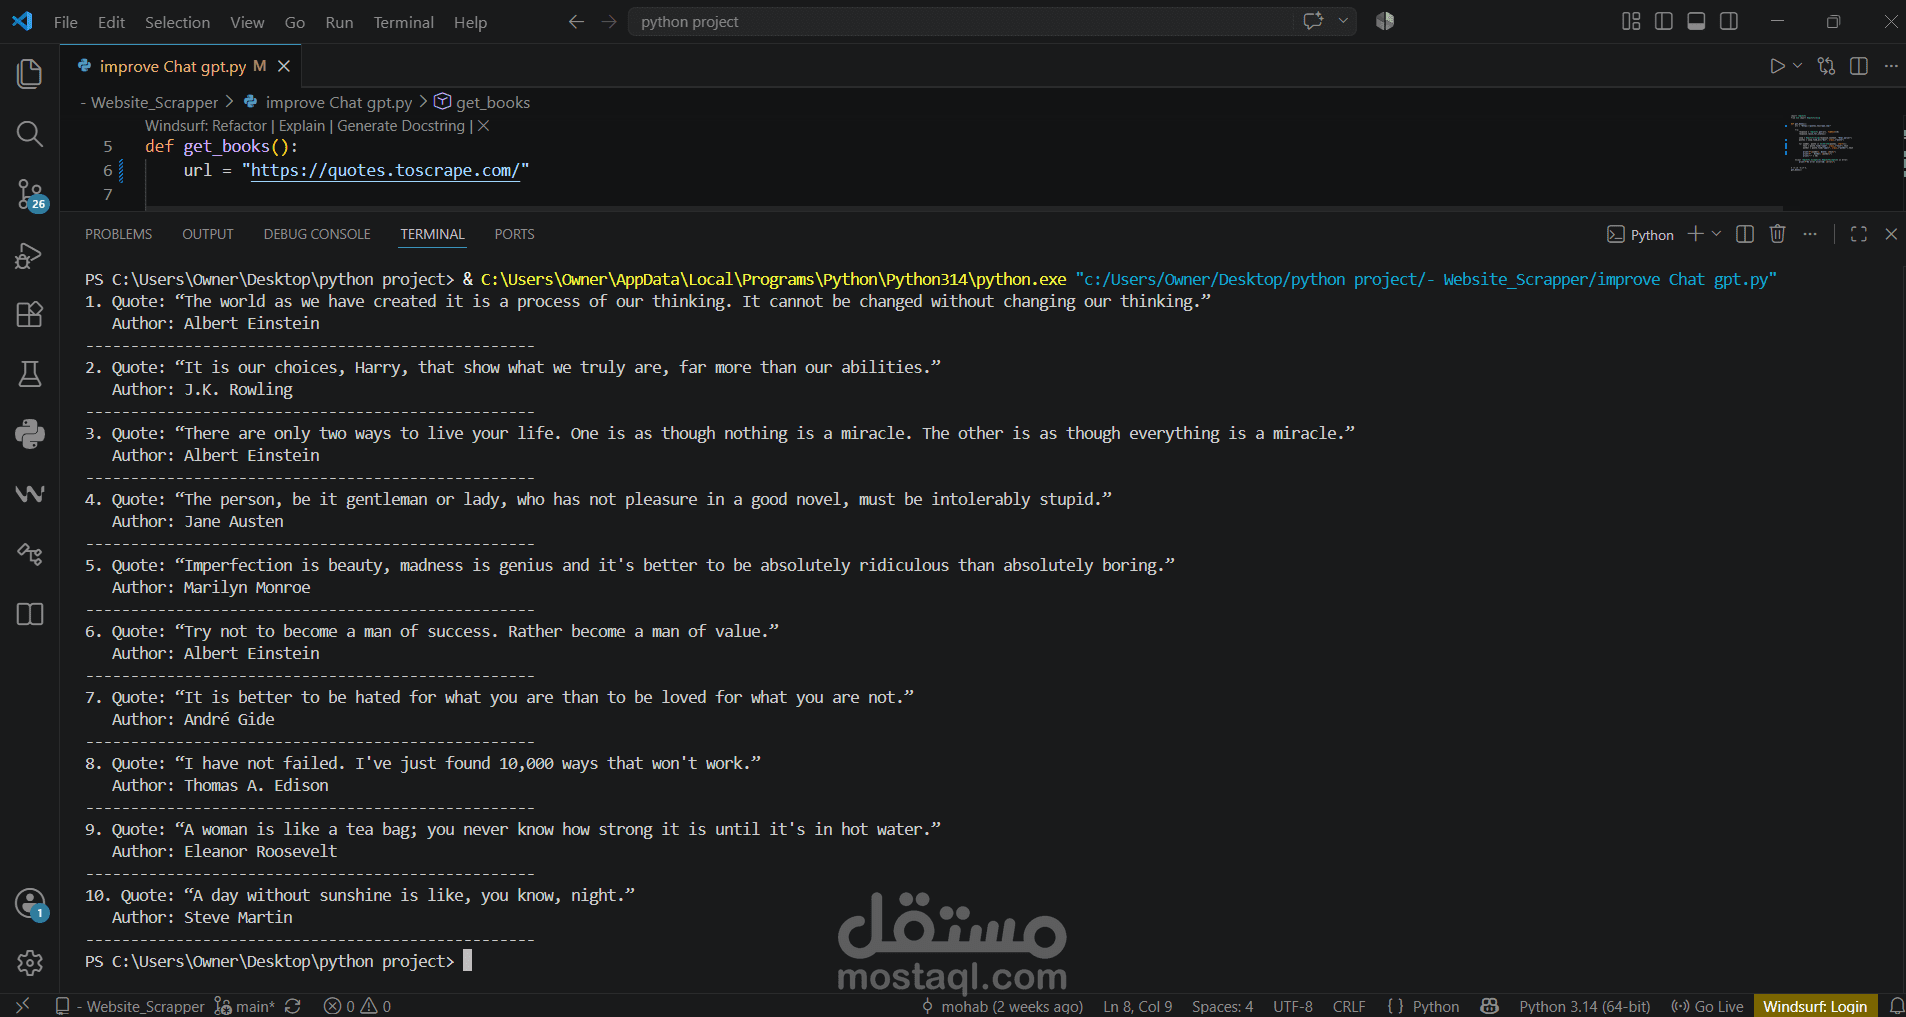Open the editor More Actions ellipsis

(x=1891, y=66)
